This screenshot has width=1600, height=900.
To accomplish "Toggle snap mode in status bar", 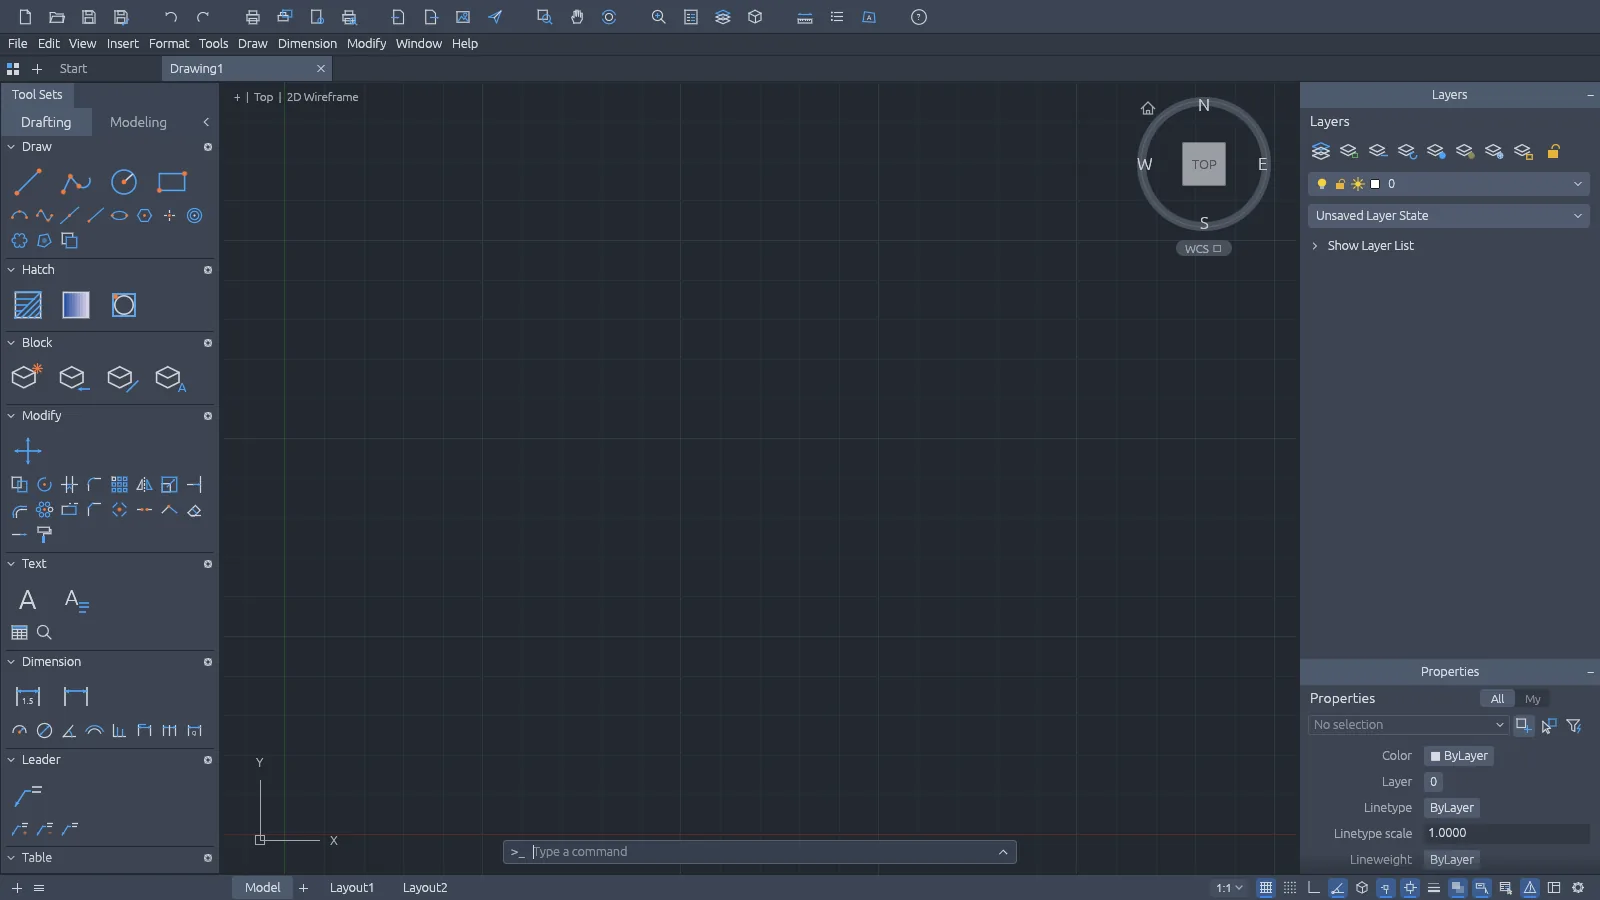I will point(1290,888).
